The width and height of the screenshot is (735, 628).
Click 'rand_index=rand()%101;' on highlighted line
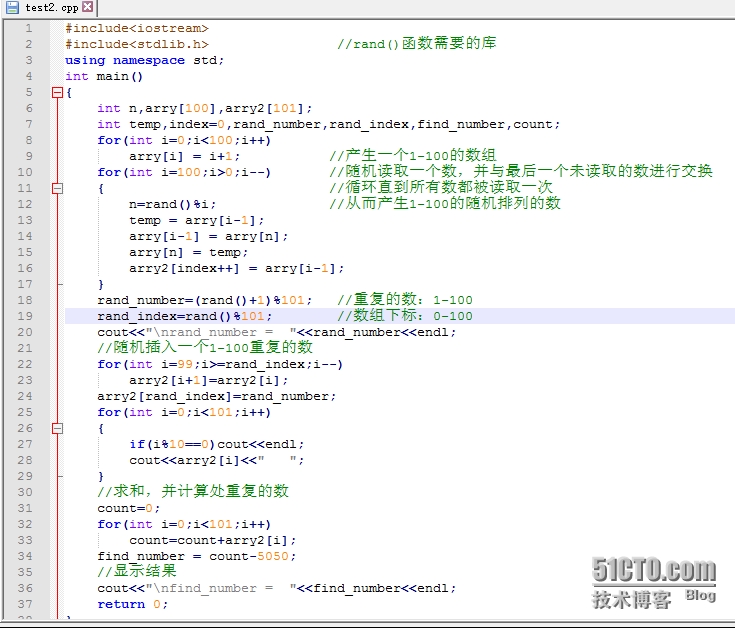(x=185, y=316)
